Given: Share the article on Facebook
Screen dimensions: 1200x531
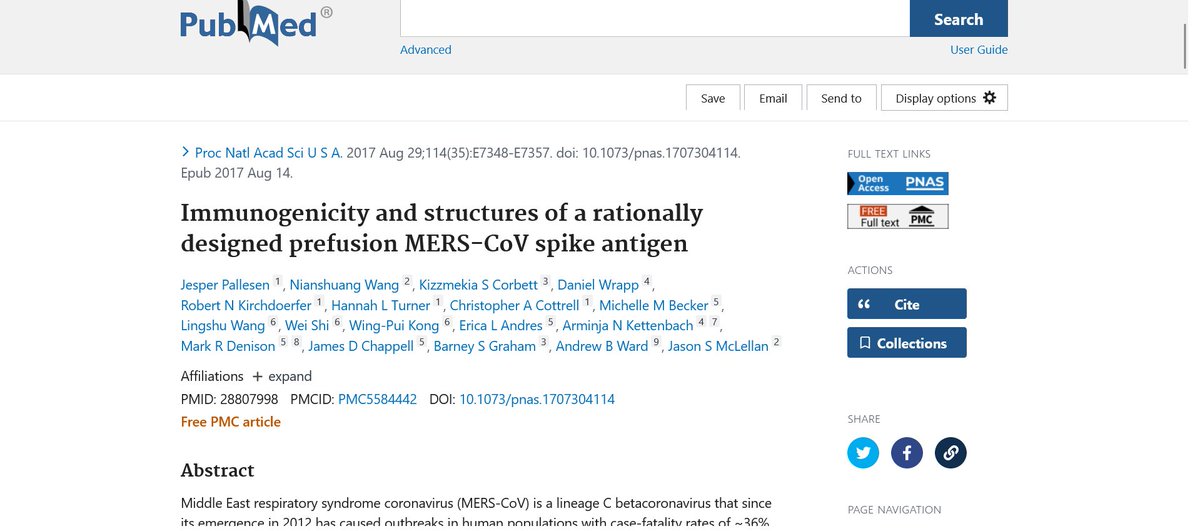Looking at the screenshot, I should (x=907, y=453).
